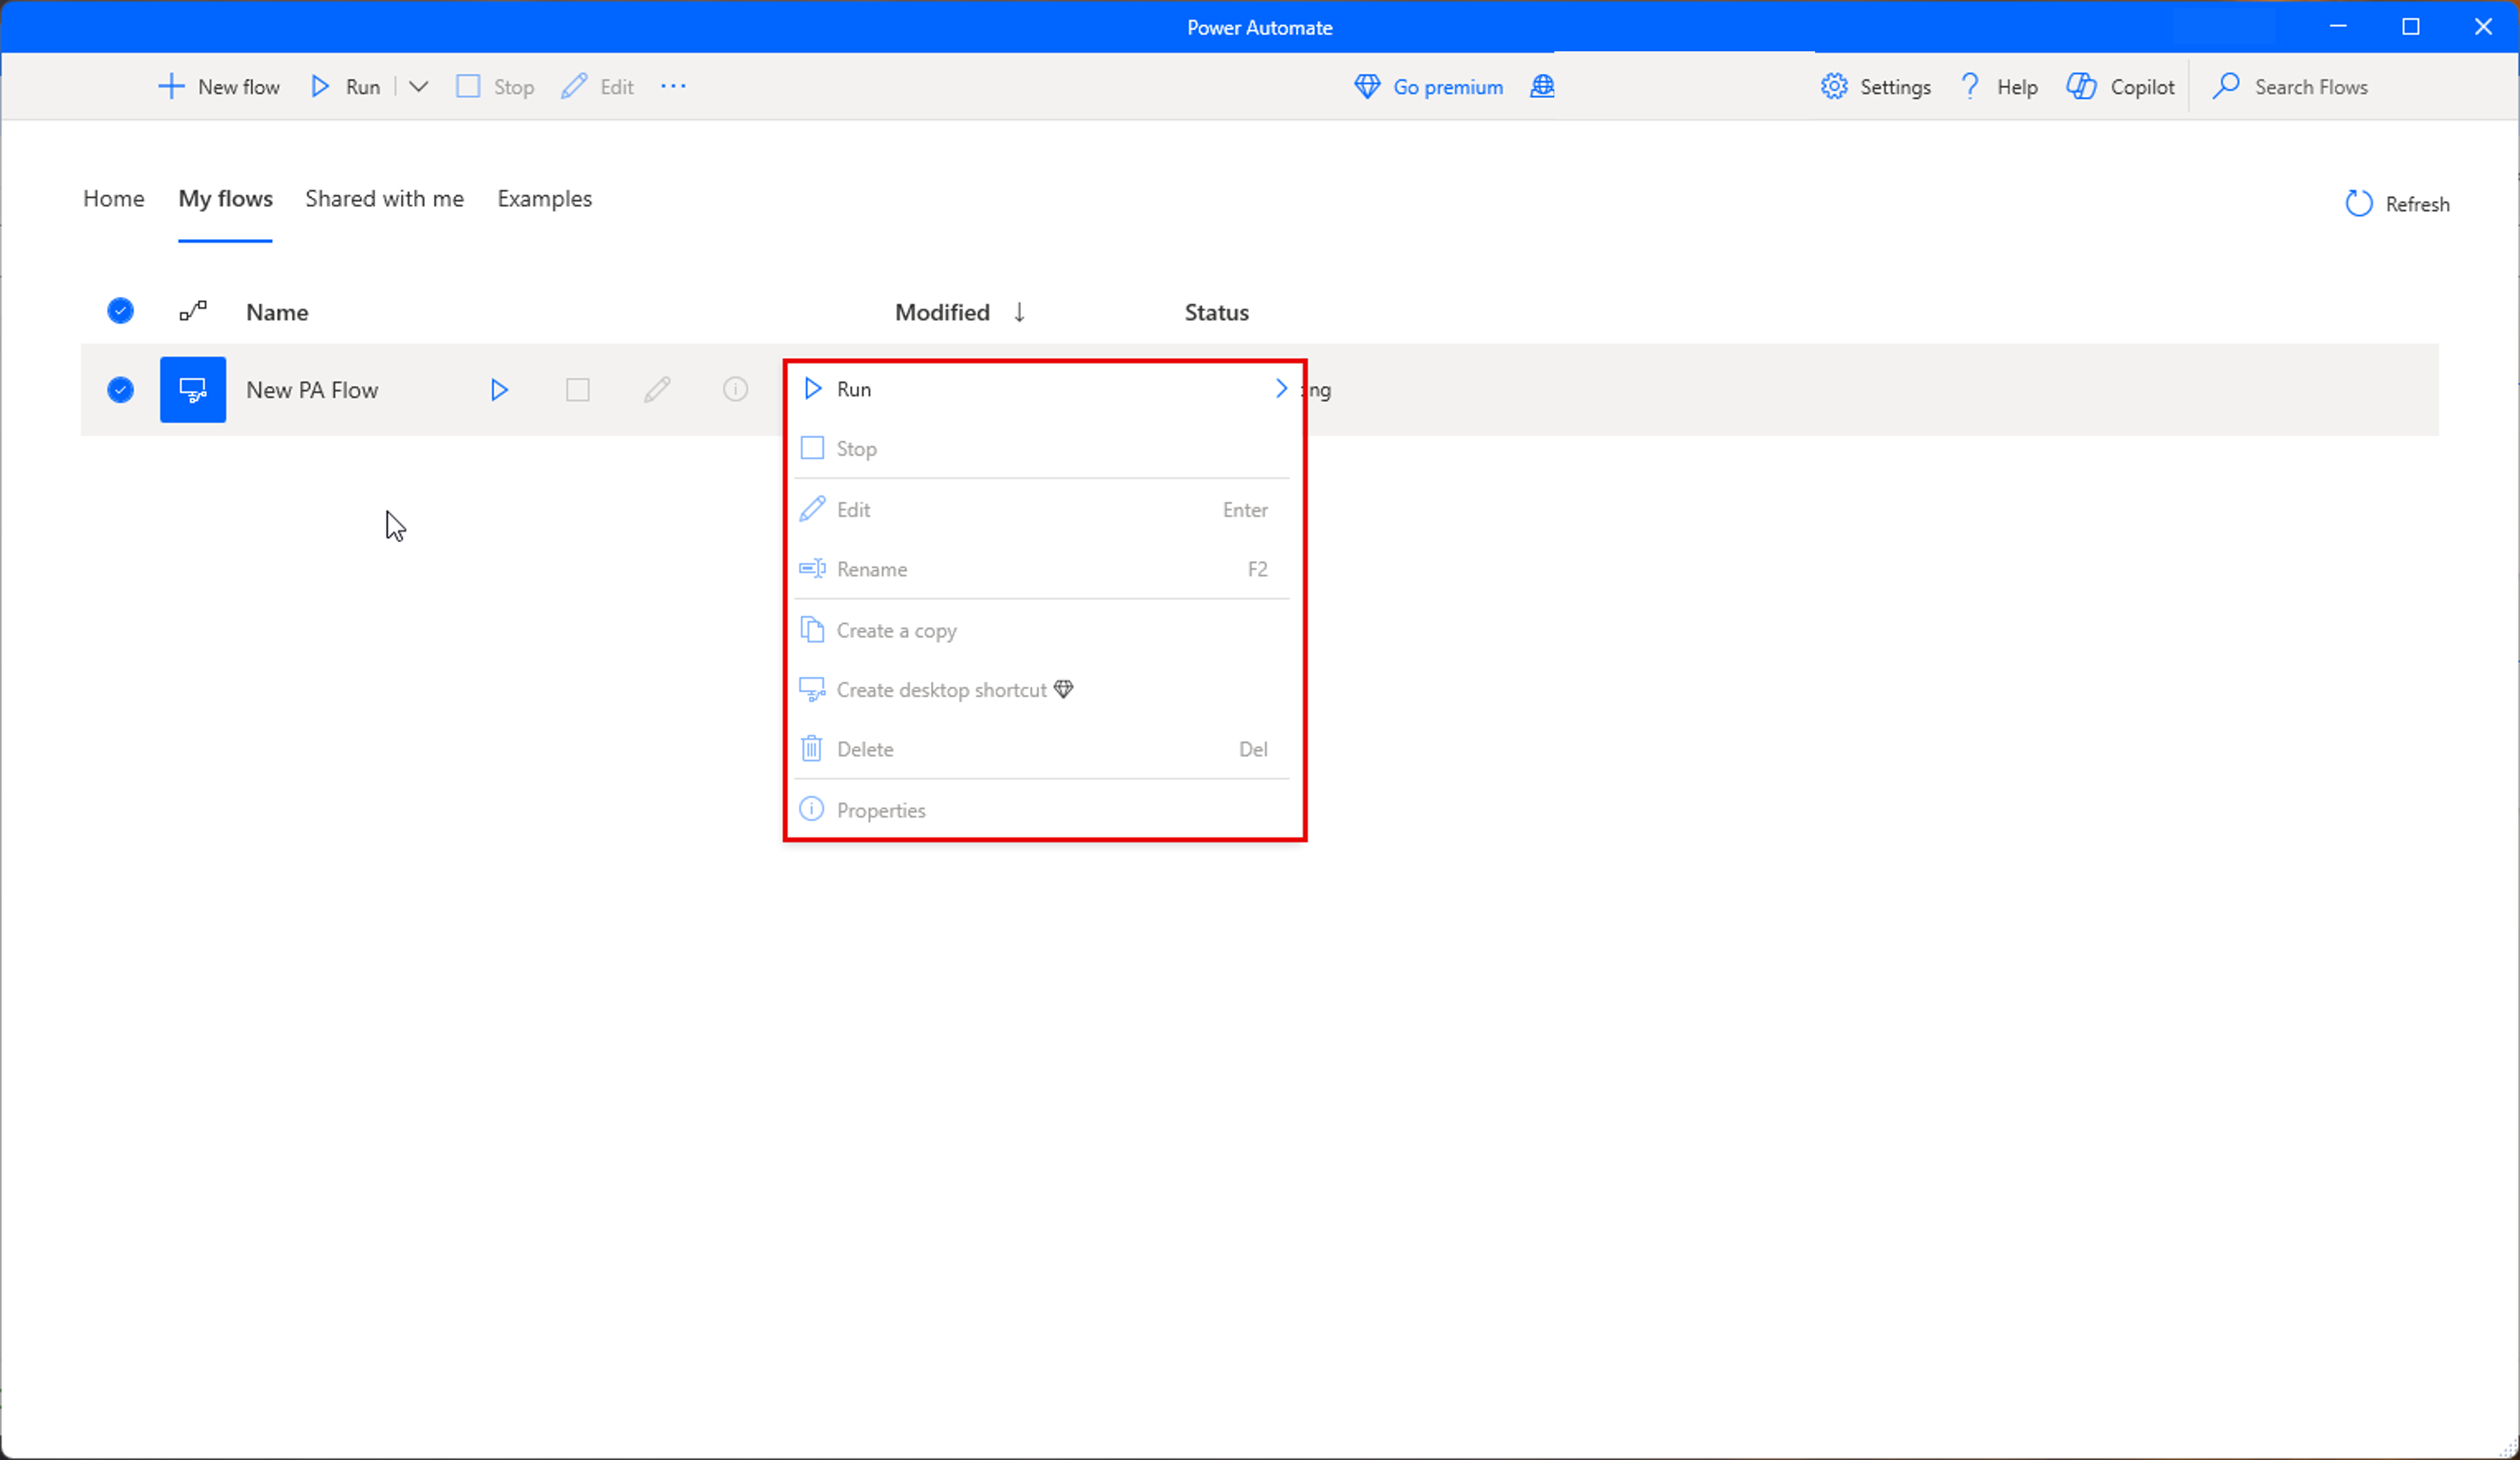Open the Copilot panel
This screenshot has height=1460, width=2520.
tap(2121, 87)
